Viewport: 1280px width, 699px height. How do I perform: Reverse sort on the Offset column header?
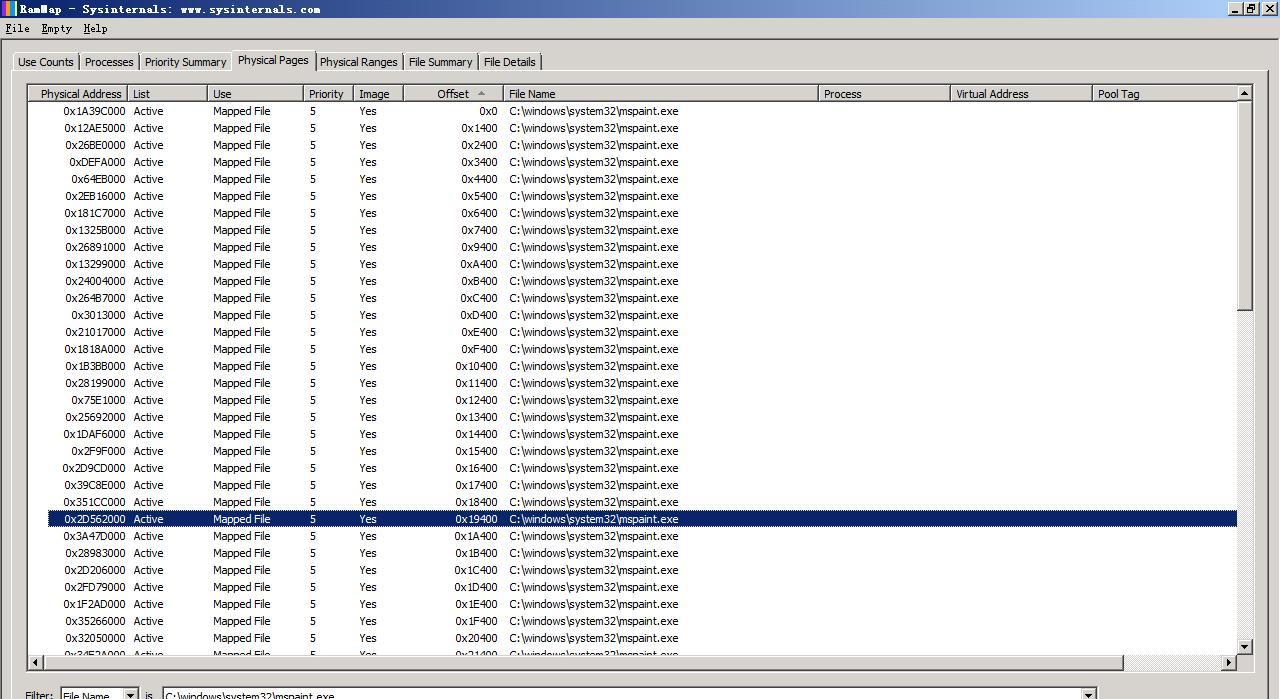coord(453,94)
